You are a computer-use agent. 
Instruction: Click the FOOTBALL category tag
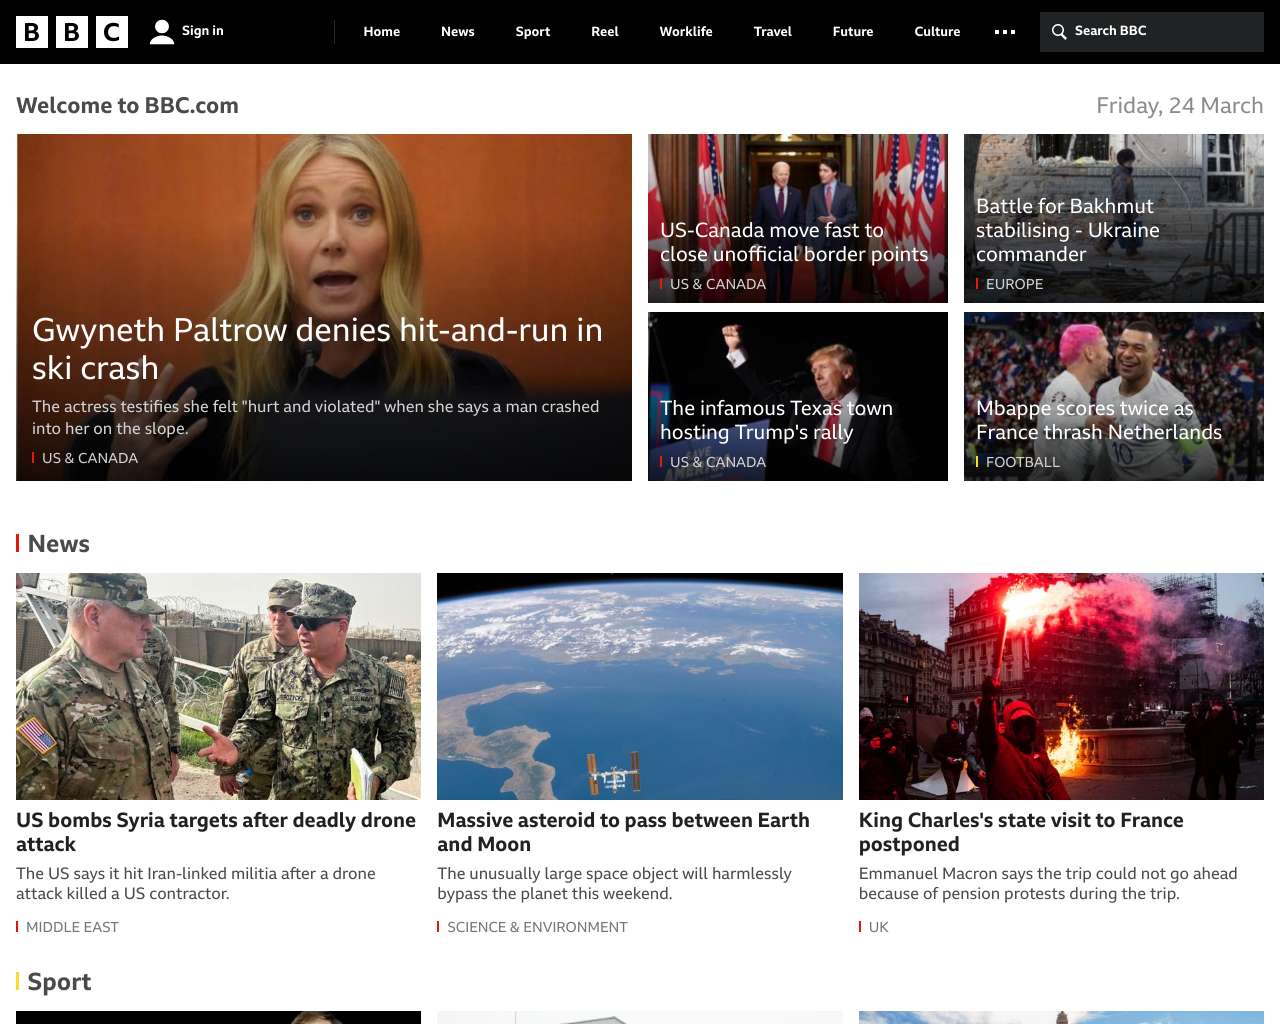coord(1022,462)
